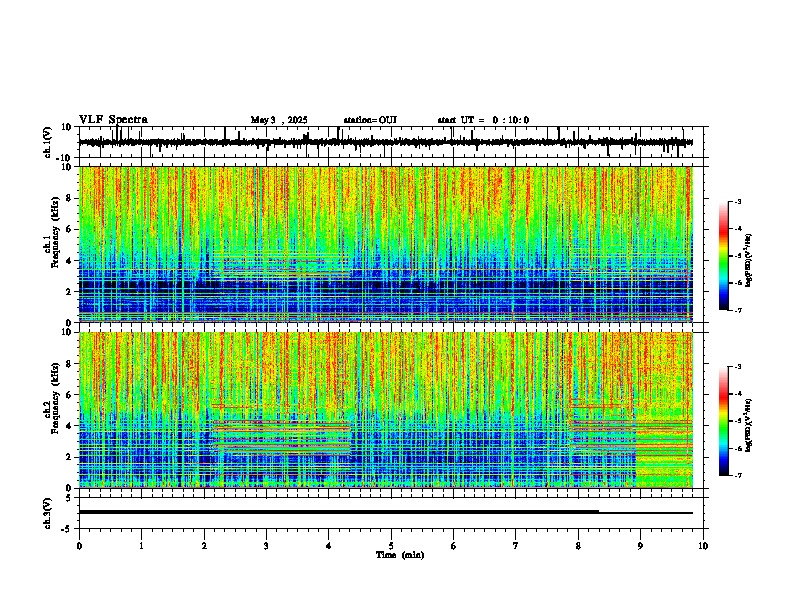This screenshot has height=612, width=792.
Task: Click the time axis tick labeled 5
Action: click(x=391, y=546)
